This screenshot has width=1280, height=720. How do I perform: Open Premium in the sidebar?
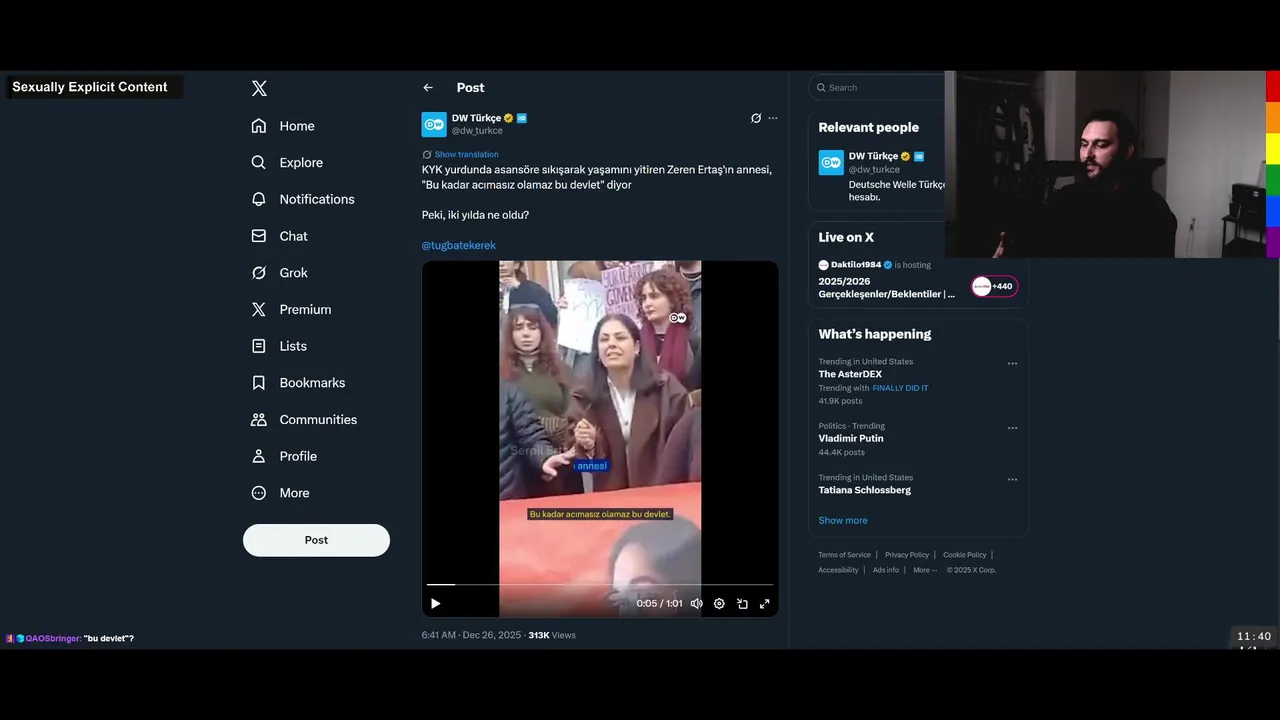291,310
